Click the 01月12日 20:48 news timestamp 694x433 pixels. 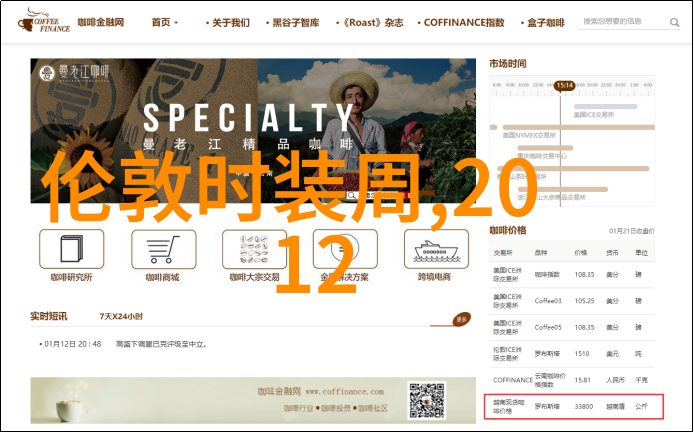[73, 344]
